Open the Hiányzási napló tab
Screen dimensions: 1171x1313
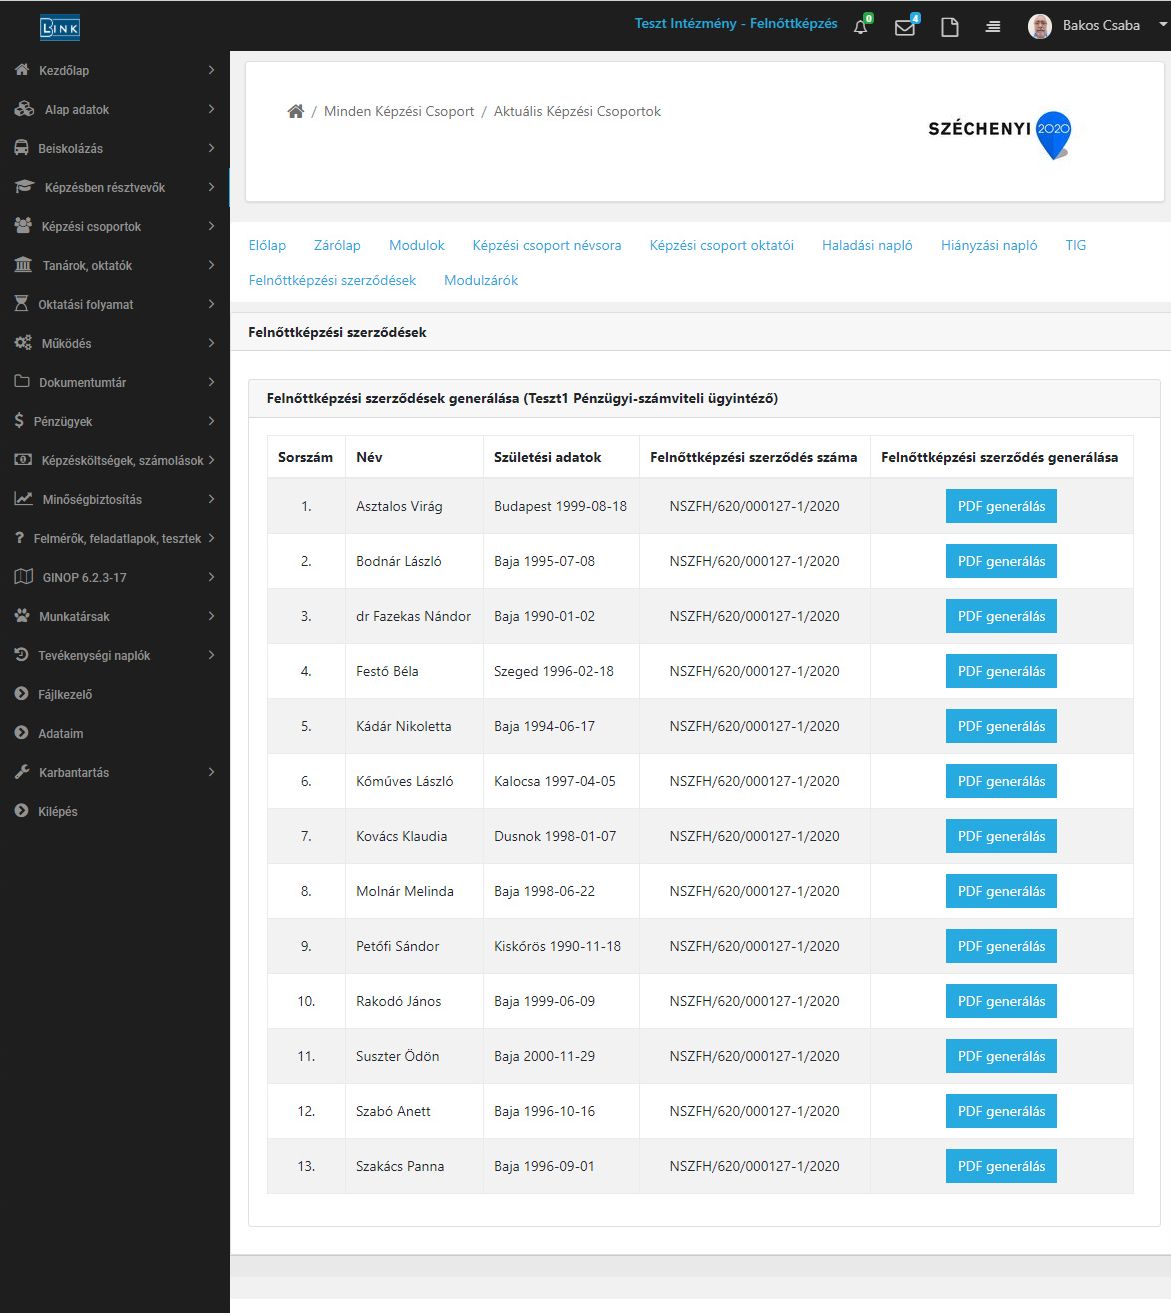click(989, 245)
